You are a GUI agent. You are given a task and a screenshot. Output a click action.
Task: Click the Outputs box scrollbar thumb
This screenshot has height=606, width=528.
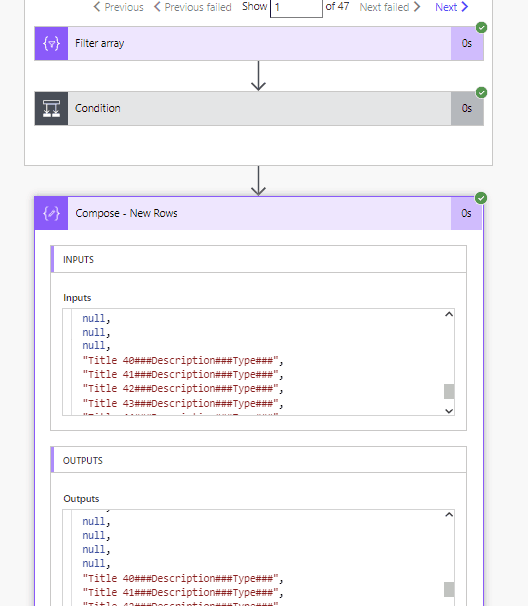[x=449, y=589]
